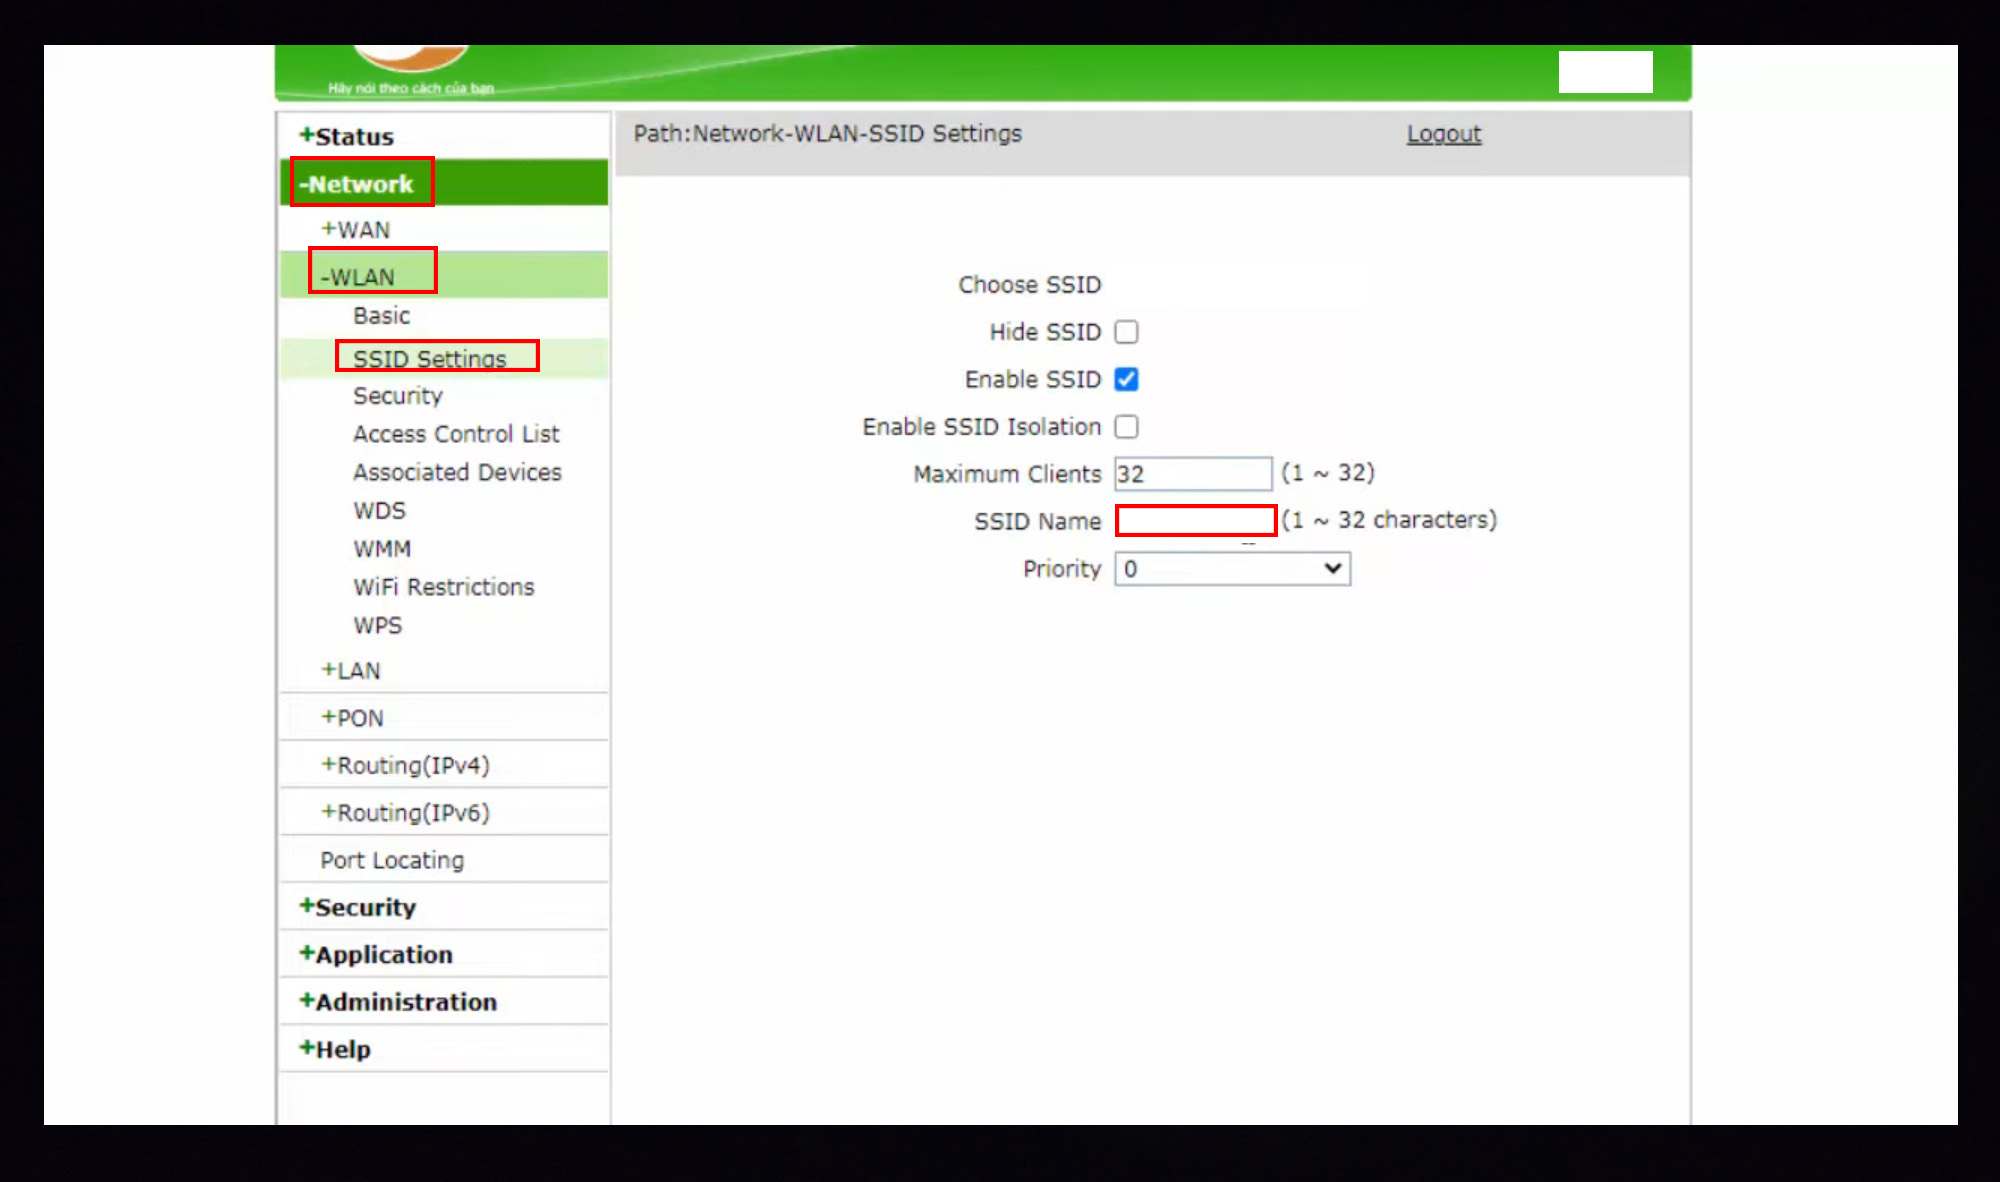
Task: Expand Routing(IPv4) section
Action: click(405, 765)
